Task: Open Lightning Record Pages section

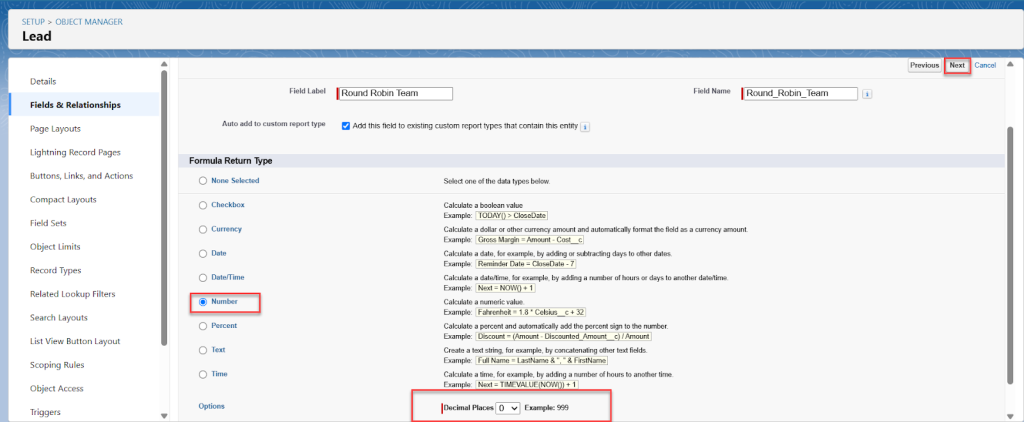Action: (x=76, y=152)
